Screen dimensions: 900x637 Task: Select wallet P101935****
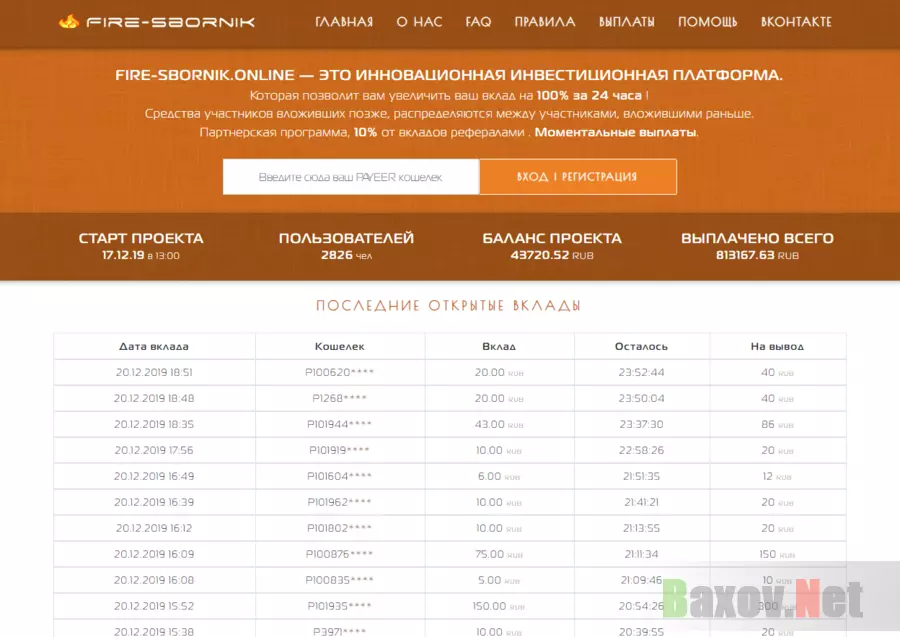coord(339,606)
